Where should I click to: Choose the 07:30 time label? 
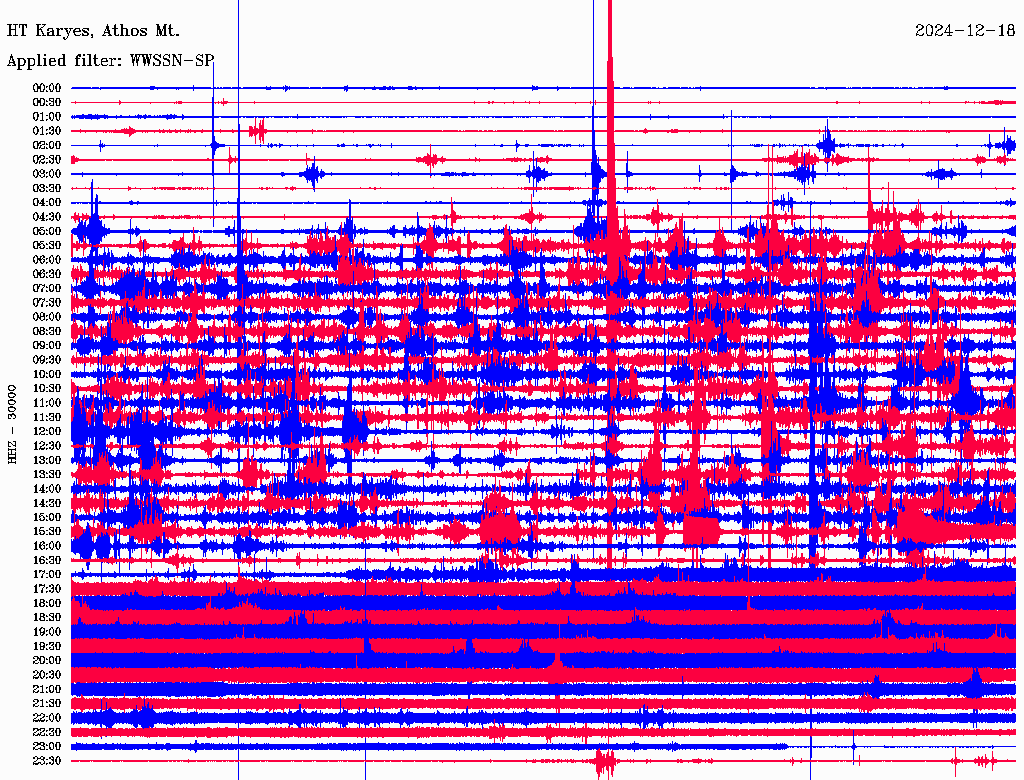[x=47, y=302]
